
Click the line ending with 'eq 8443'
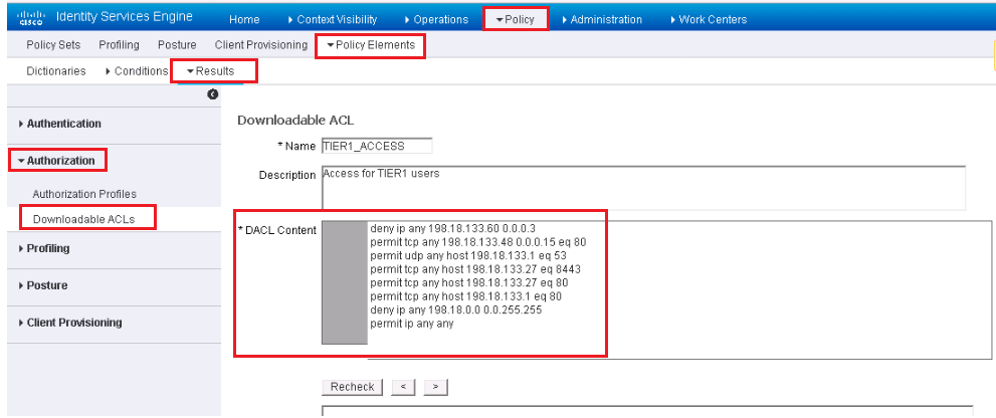(475, 269)
